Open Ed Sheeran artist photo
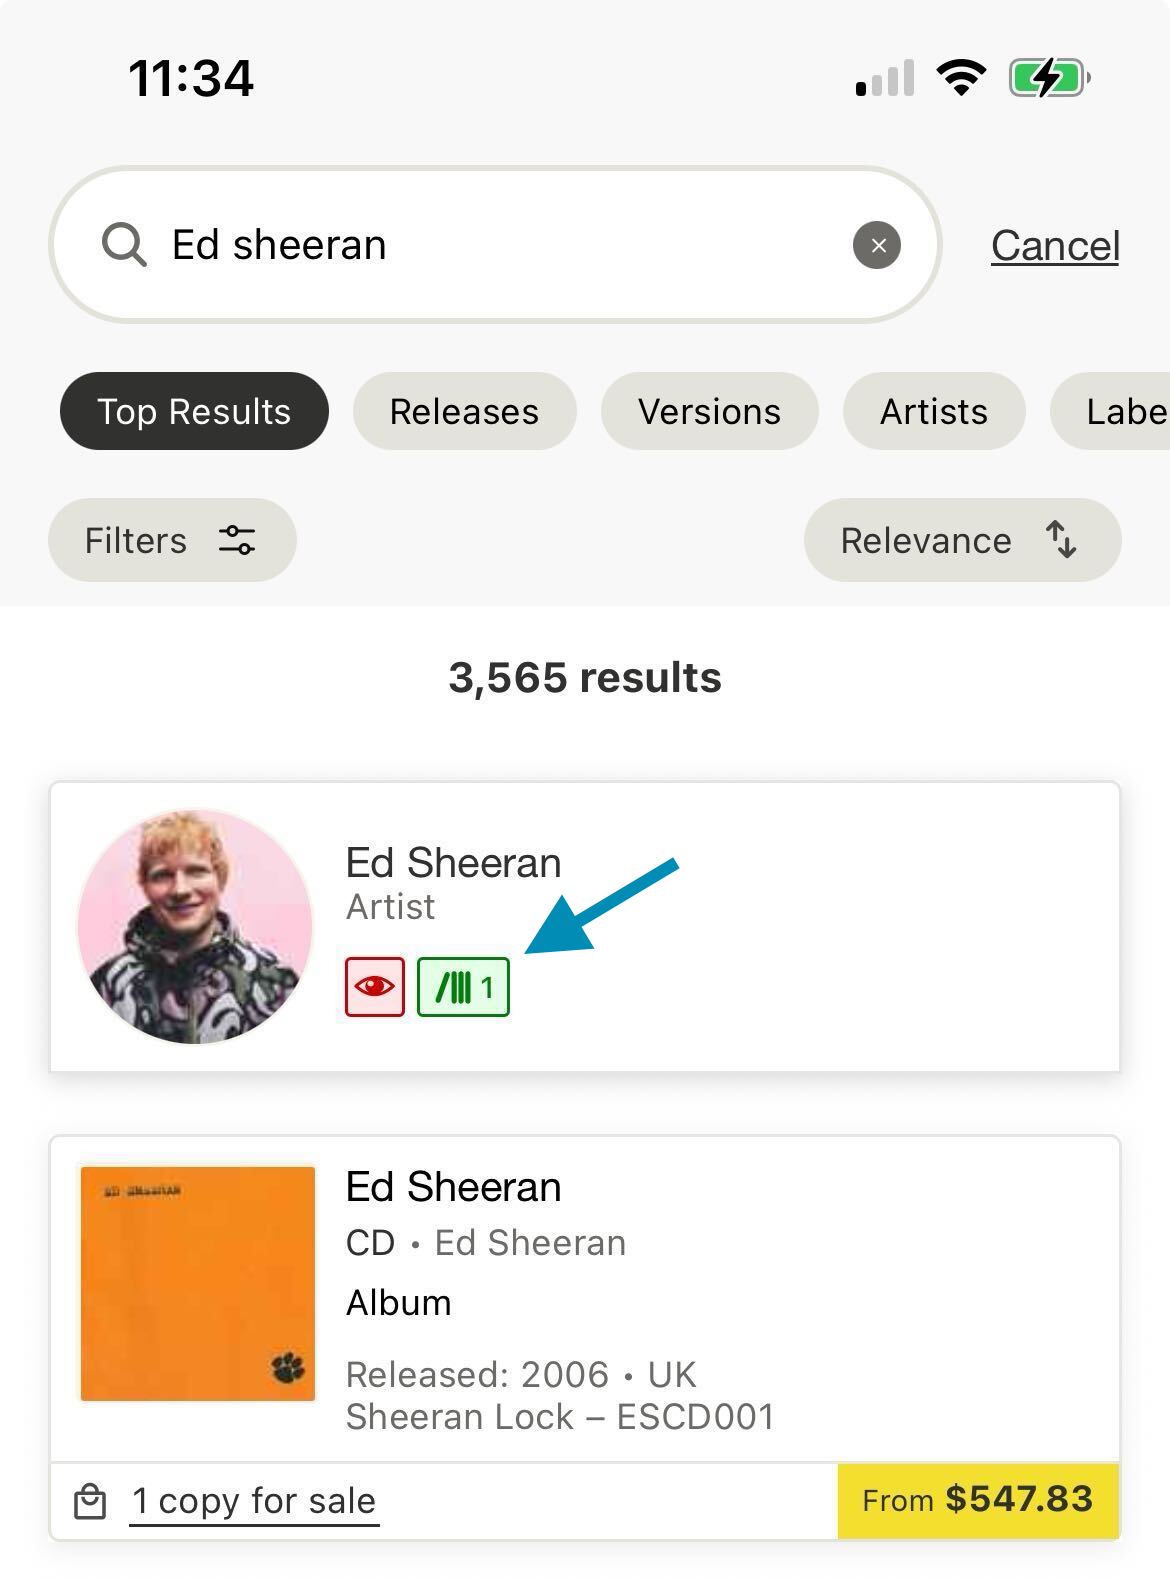1170x1578 pixels. click(x=195, y=927)
